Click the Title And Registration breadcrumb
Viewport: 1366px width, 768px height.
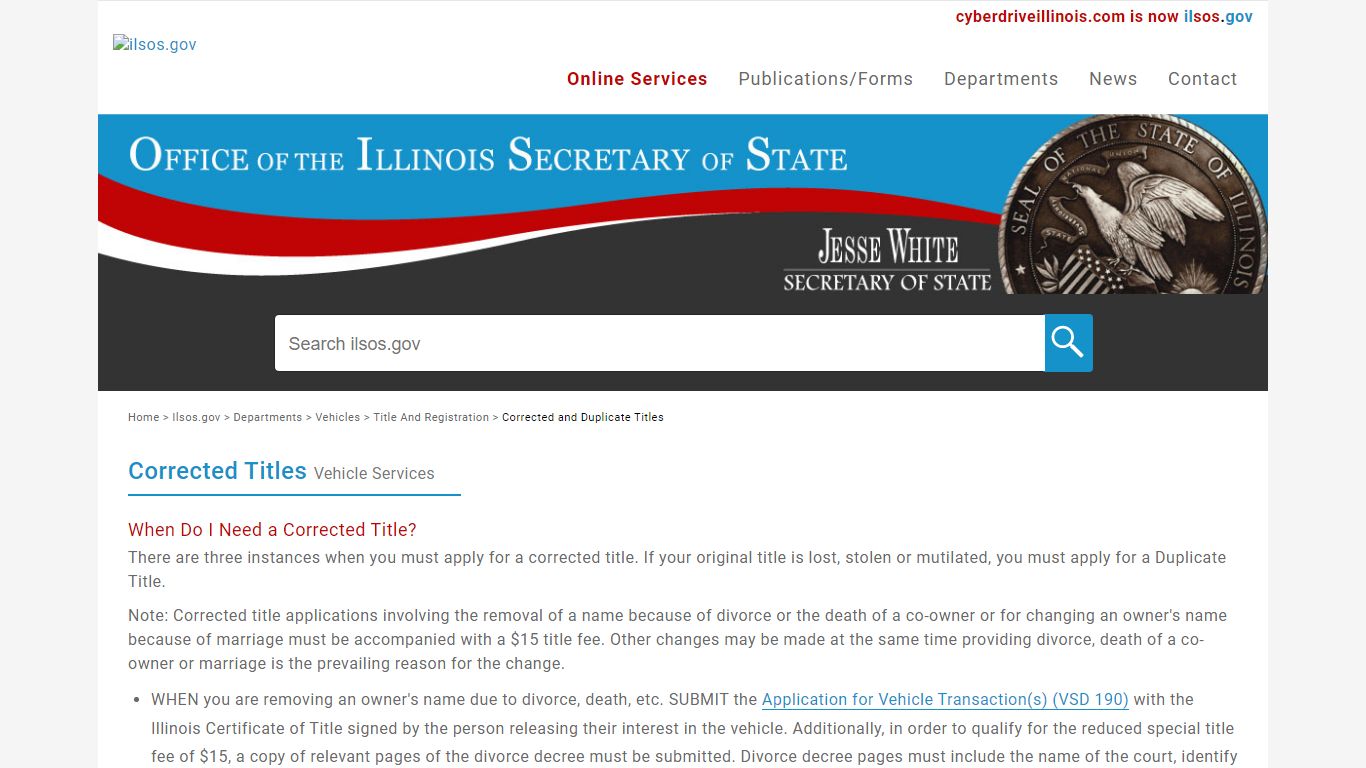(x=431, y=417)
